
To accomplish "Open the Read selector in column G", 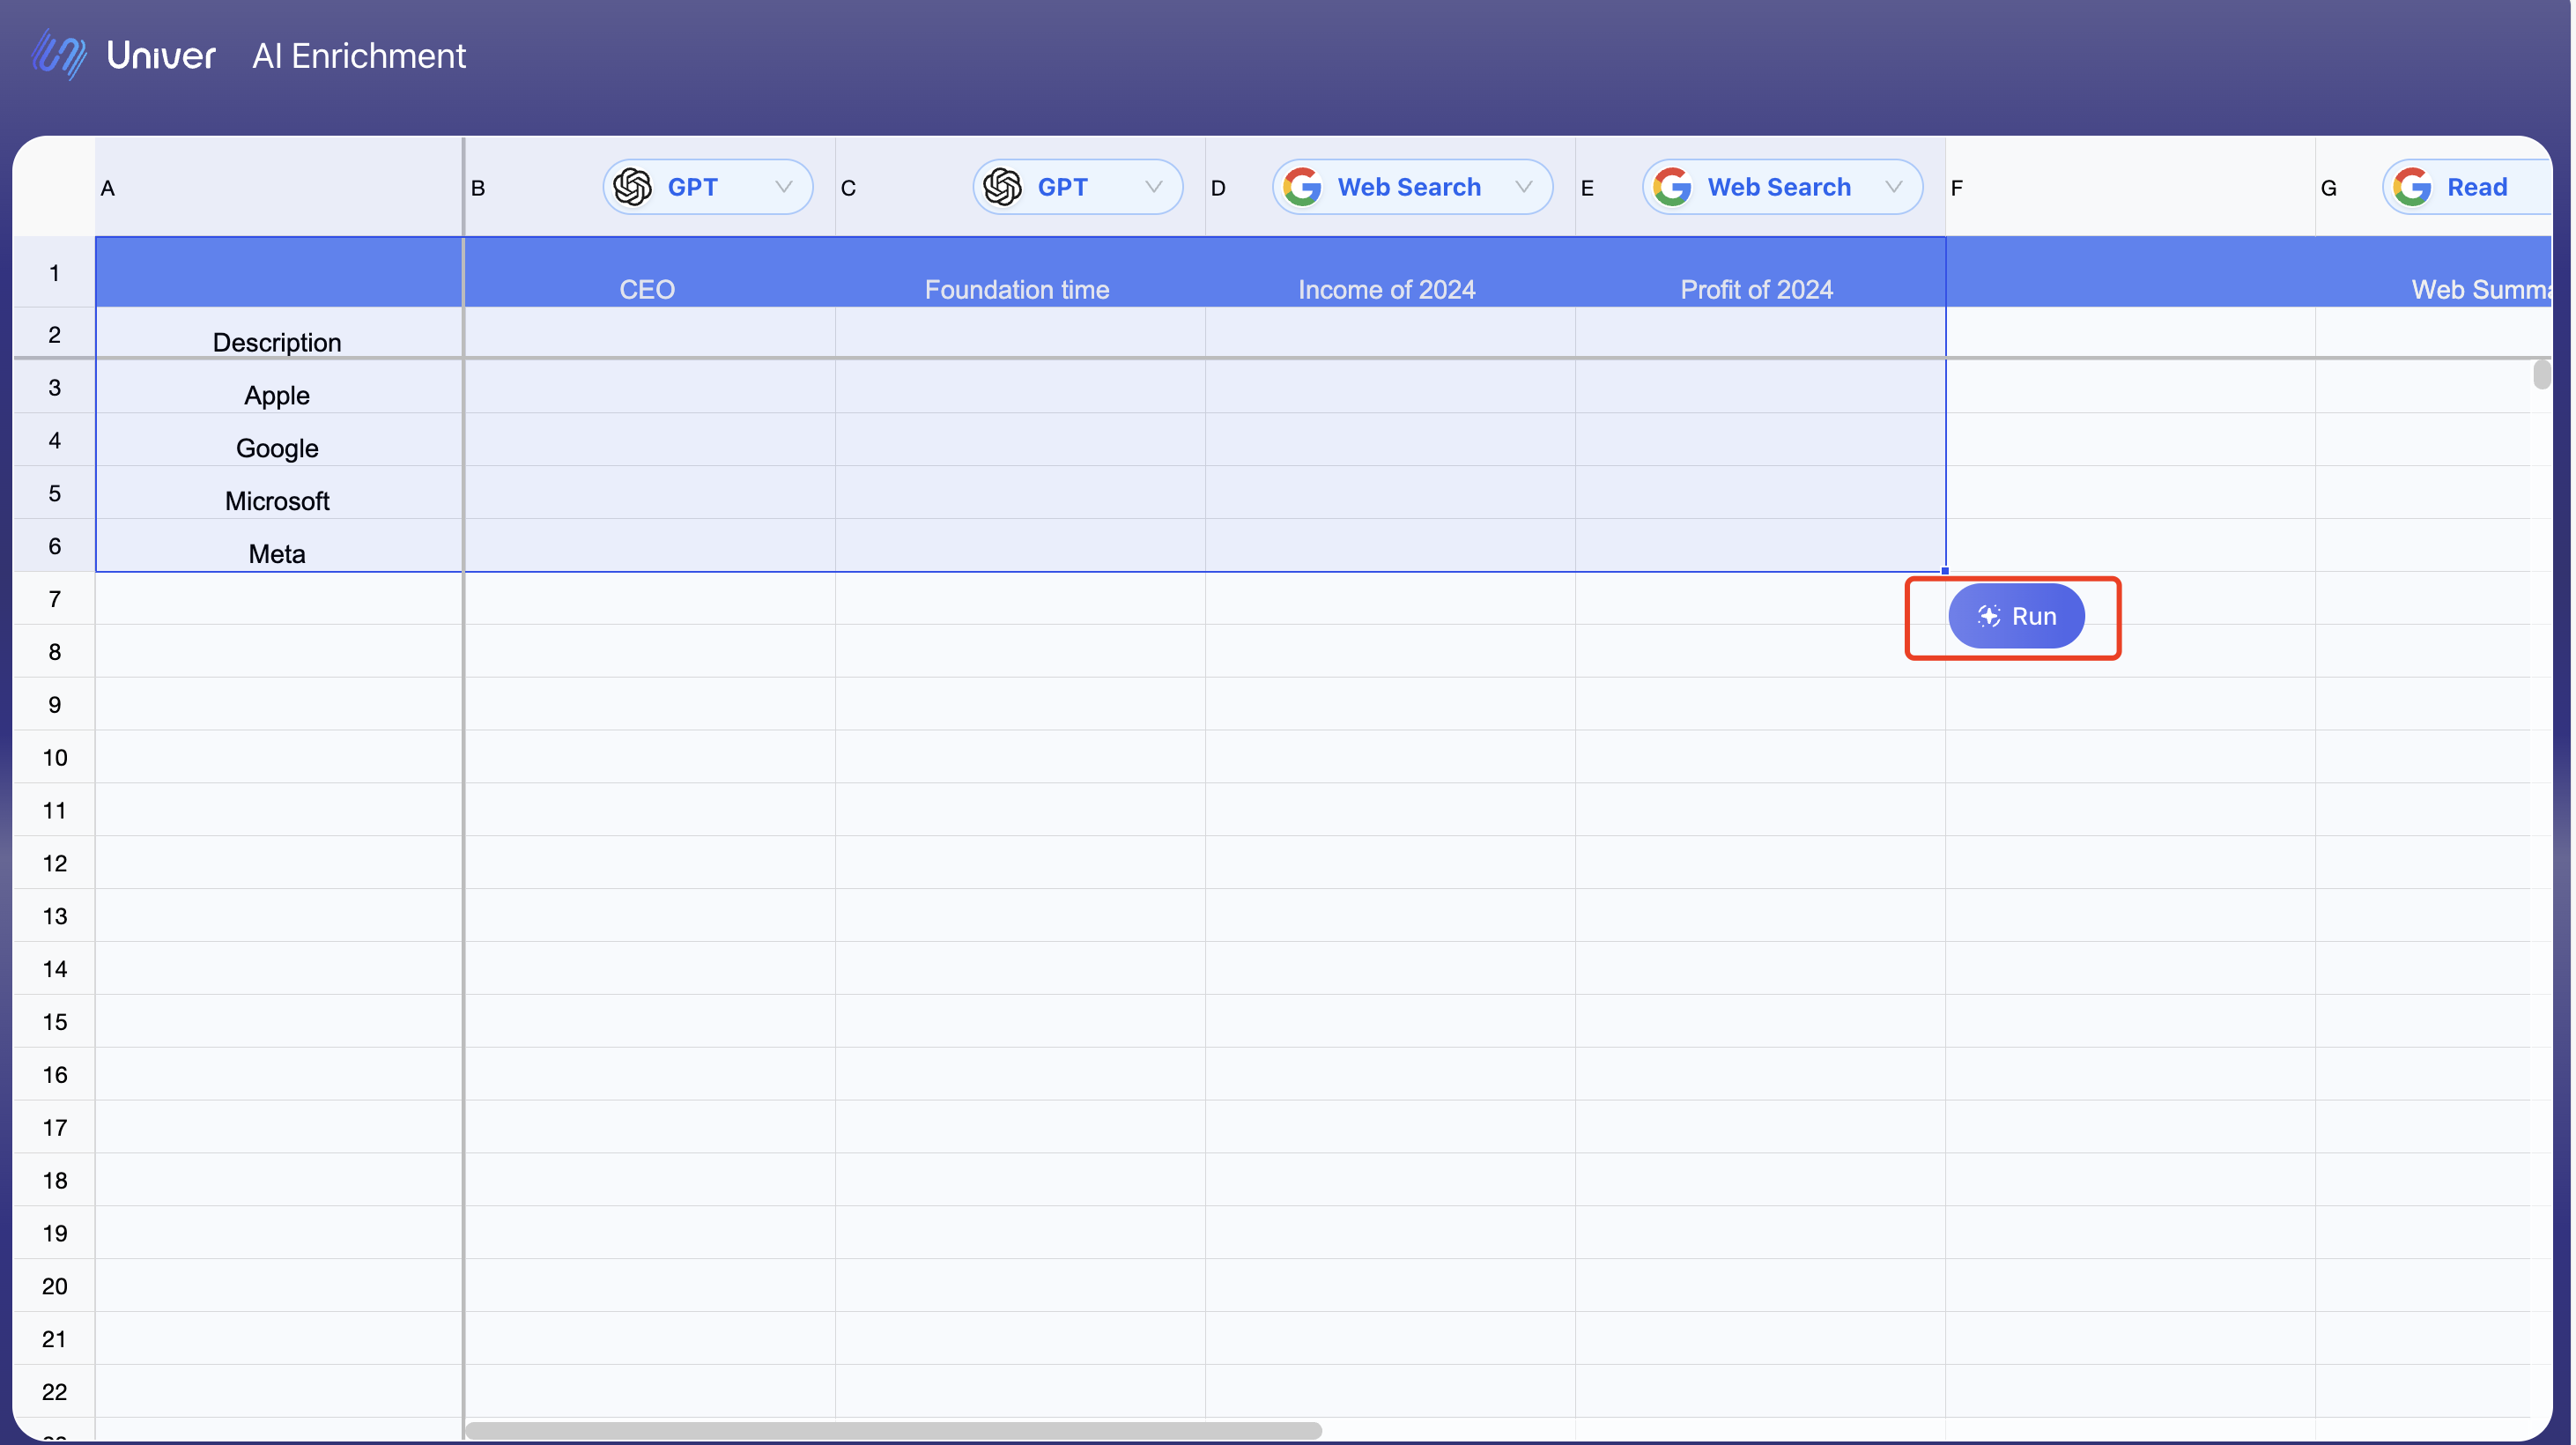I will [2468, 187].
